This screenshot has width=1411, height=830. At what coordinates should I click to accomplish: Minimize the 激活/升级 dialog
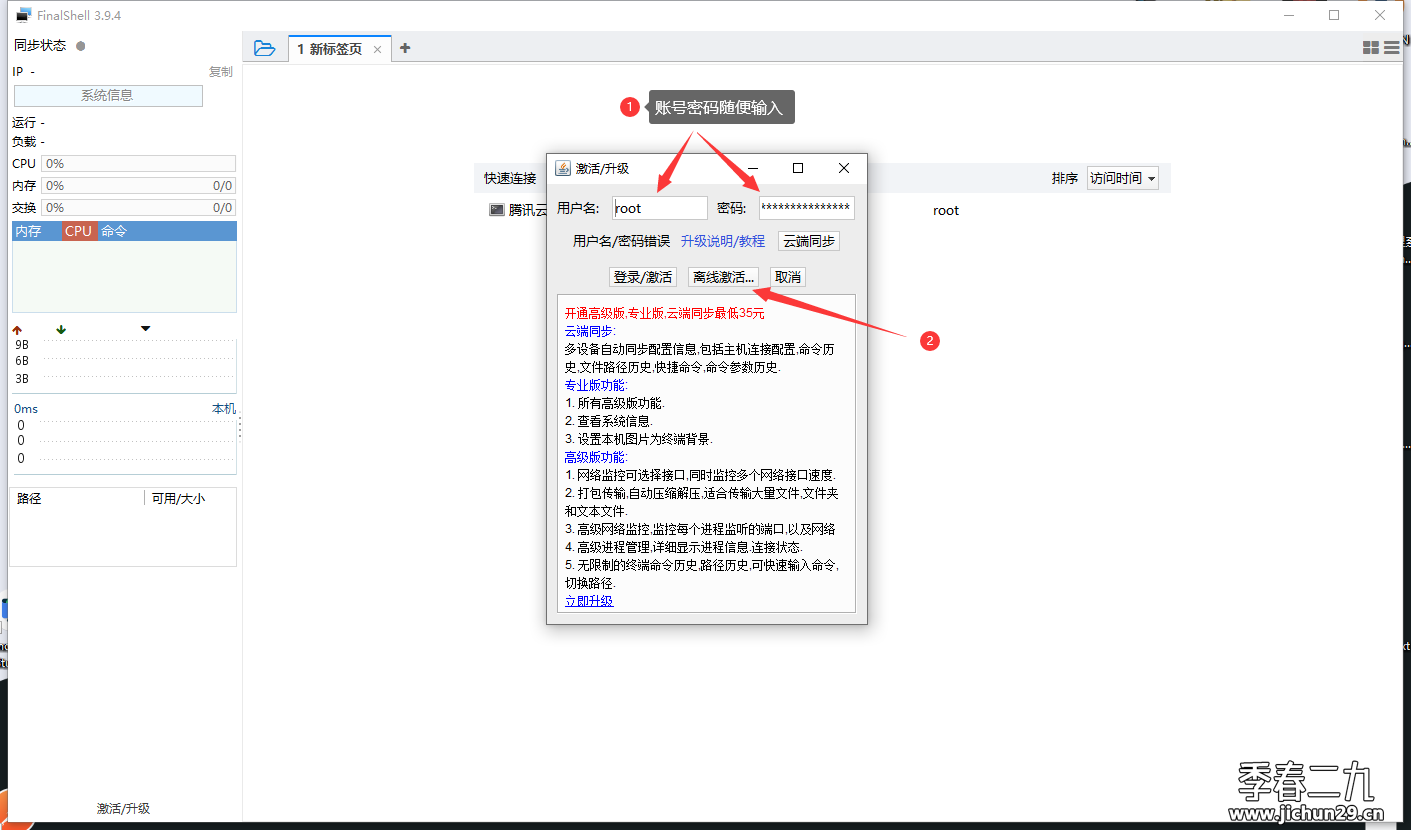[753, 168]
